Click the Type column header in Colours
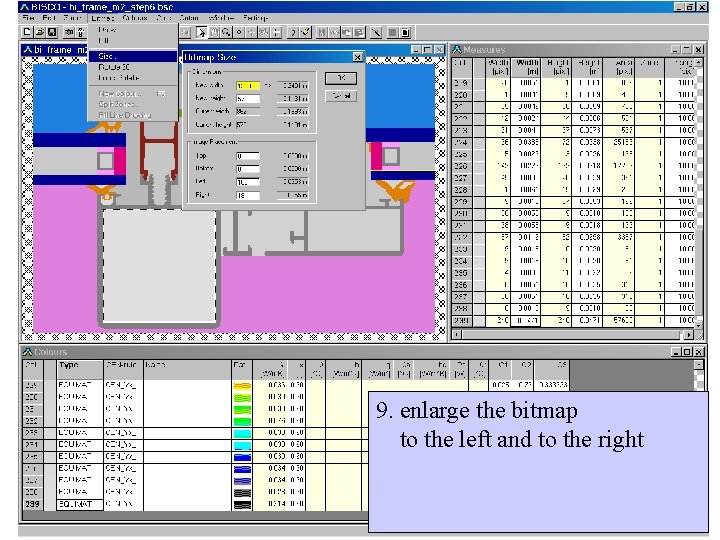 coord(80,369)
